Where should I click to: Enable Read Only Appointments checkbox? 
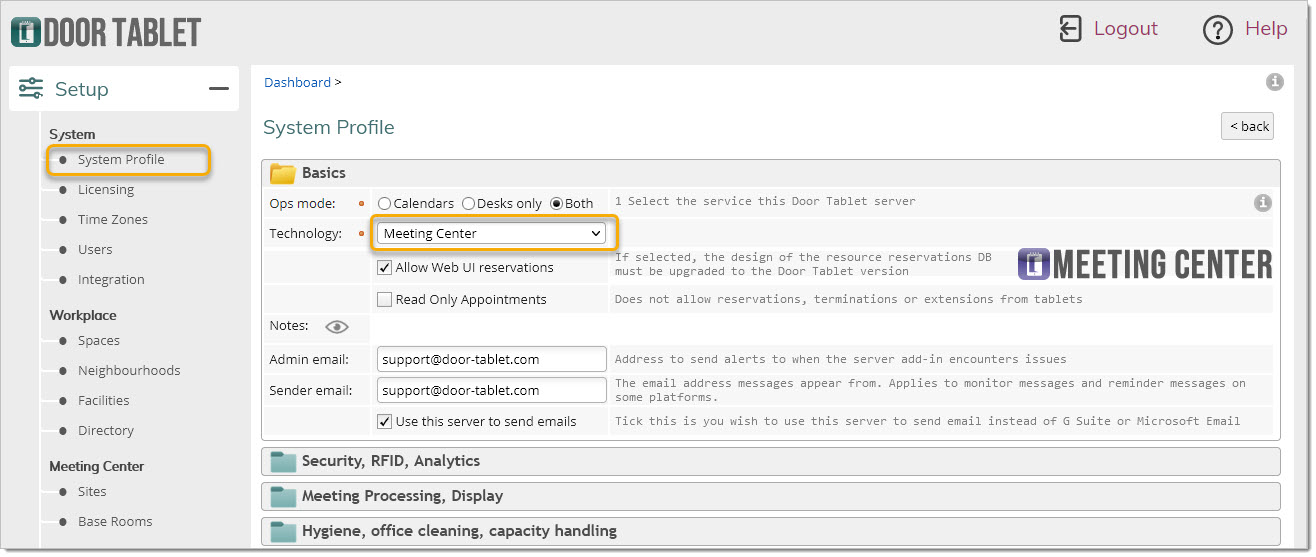(384, 300)
